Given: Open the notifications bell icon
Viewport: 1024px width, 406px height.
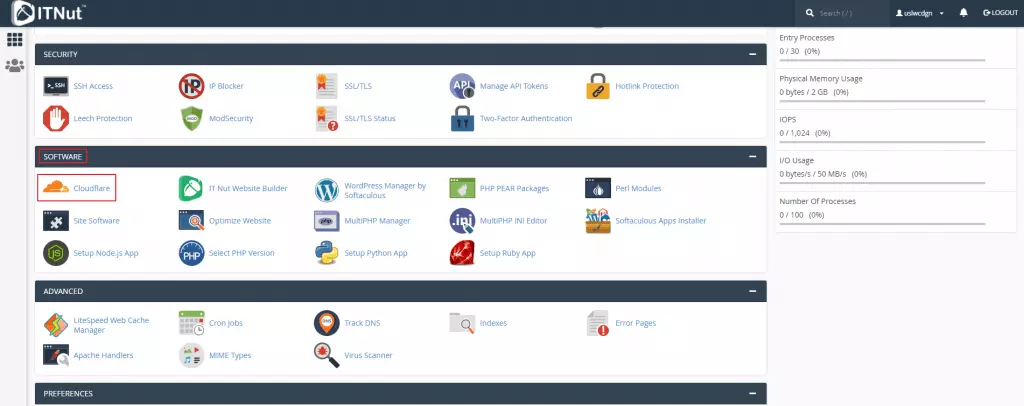Looking at the screenshot, I should pyautogui.click(x=963, y=13).
